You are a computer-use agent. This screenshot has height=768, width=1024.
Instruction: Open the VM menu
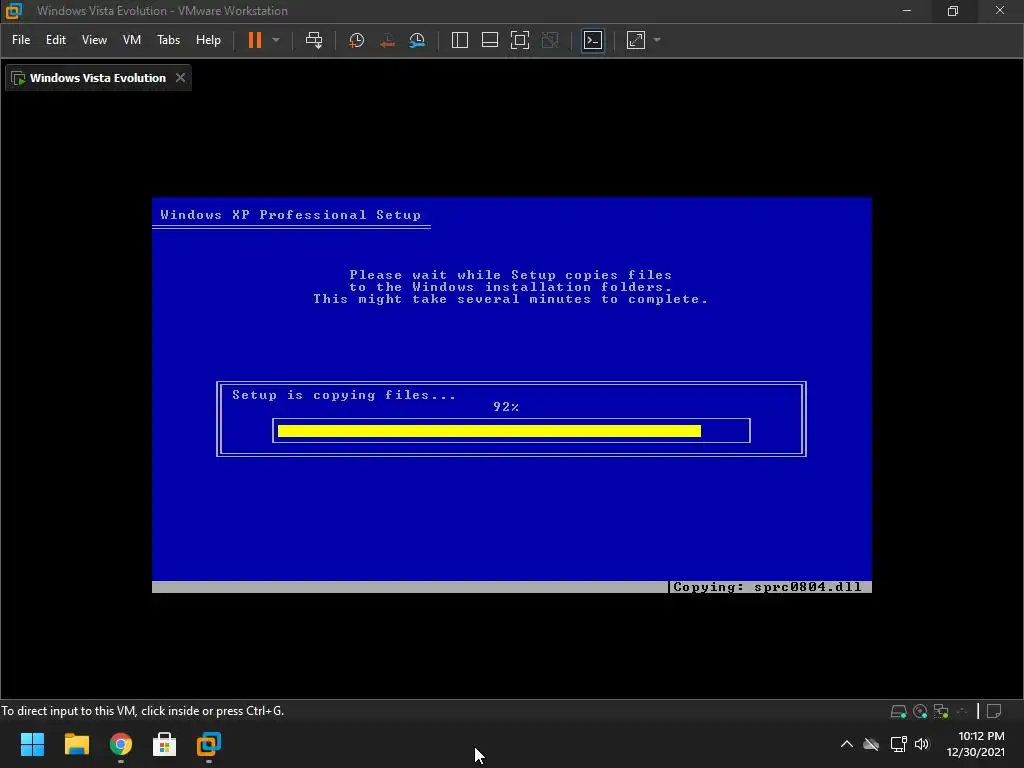[x=132, y=40]
